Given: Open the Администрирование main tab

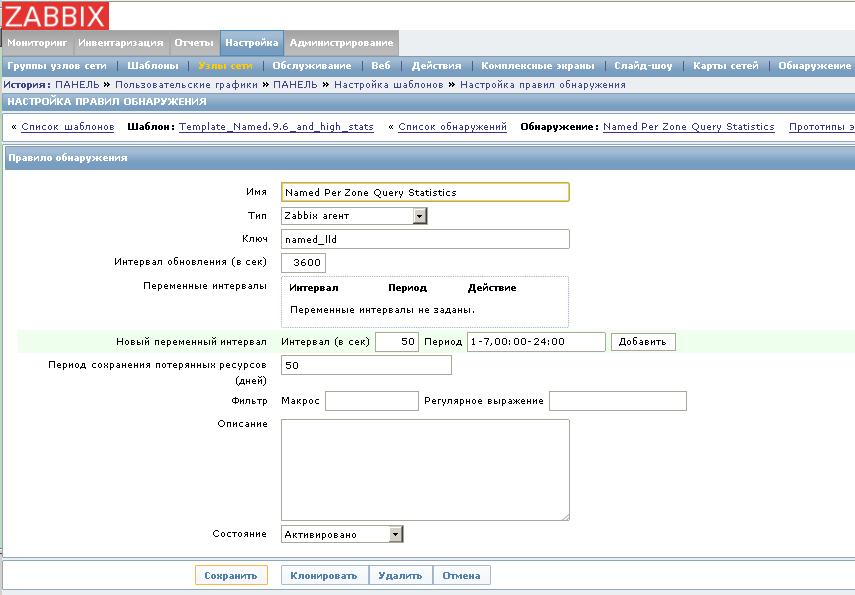Looking at the screenshot, I should pos(341,43).
